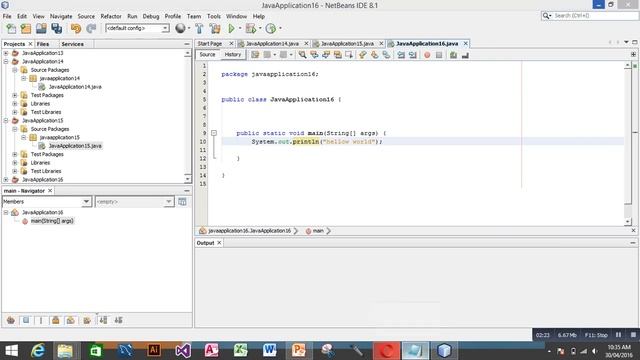Screen dimensions: 640x360
Task: Open the File menu
Action: tap(7, 16)
